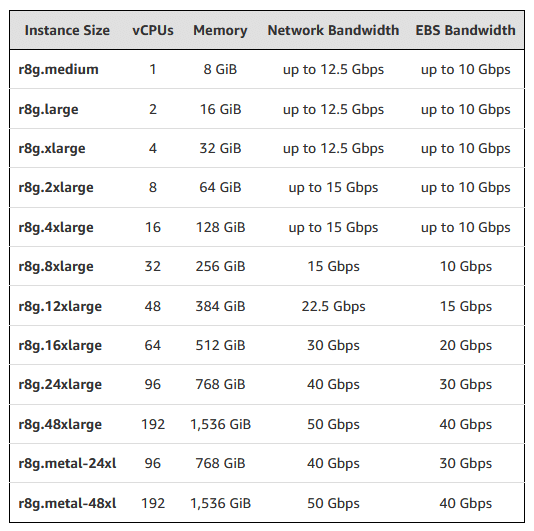Click the Memory column header
This screenshot has width=534, height=531.
point(220,31)
